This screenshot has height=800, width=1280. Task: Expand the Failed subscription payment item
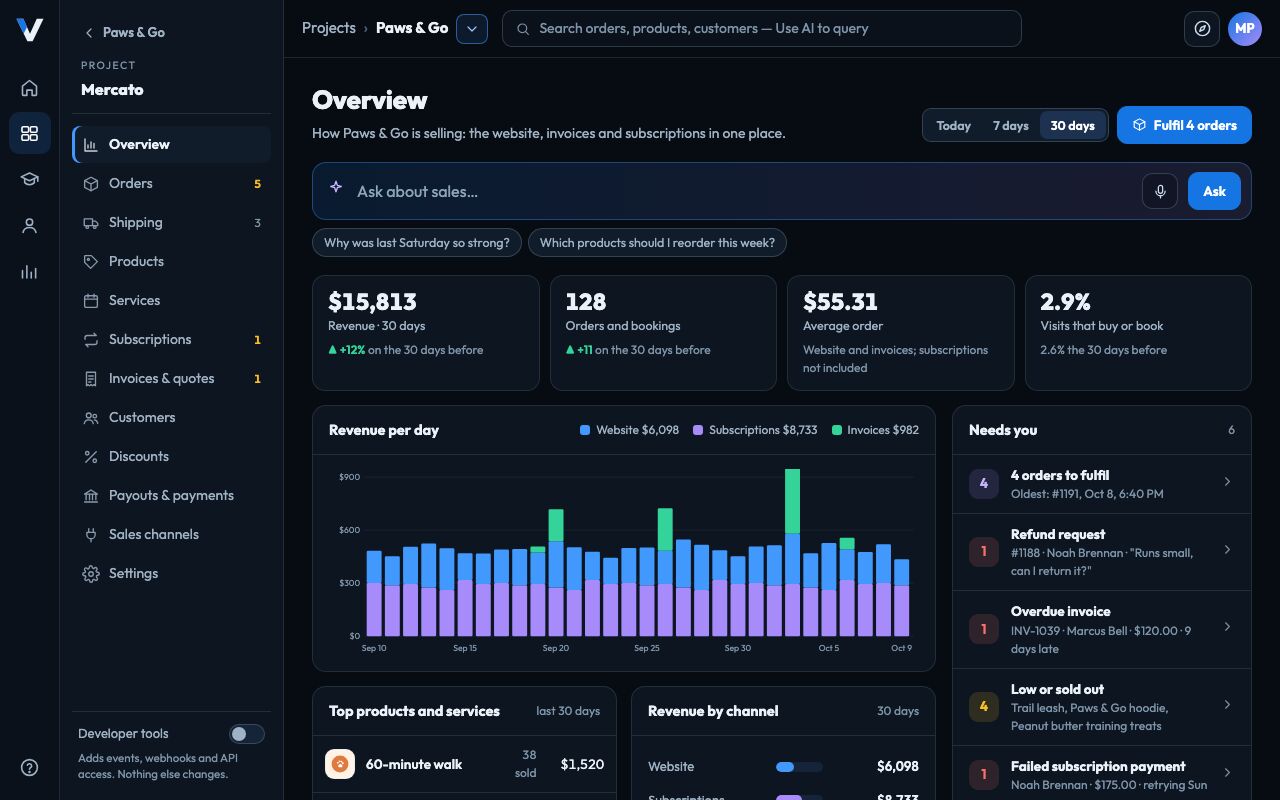[x=1101, y=775]
